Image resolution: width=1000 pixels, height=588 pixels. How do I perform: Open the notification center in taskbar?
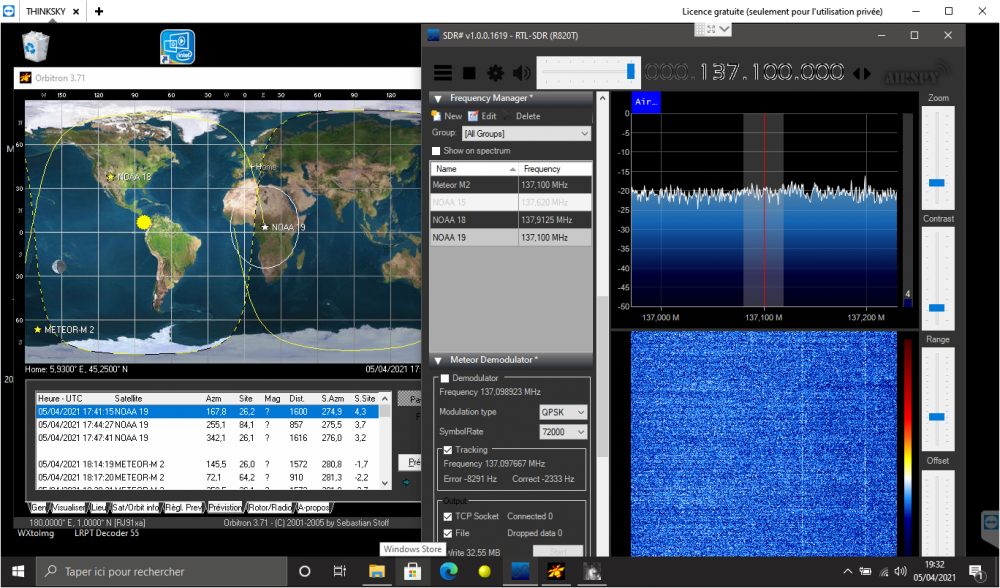(976, 571)
